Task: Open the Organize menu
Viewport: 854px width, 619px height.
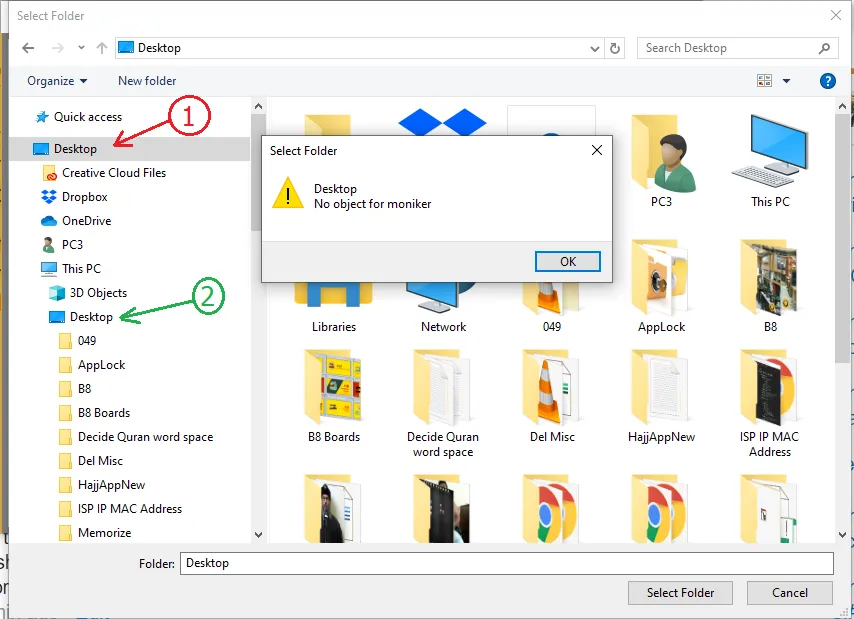Action: 57,81
